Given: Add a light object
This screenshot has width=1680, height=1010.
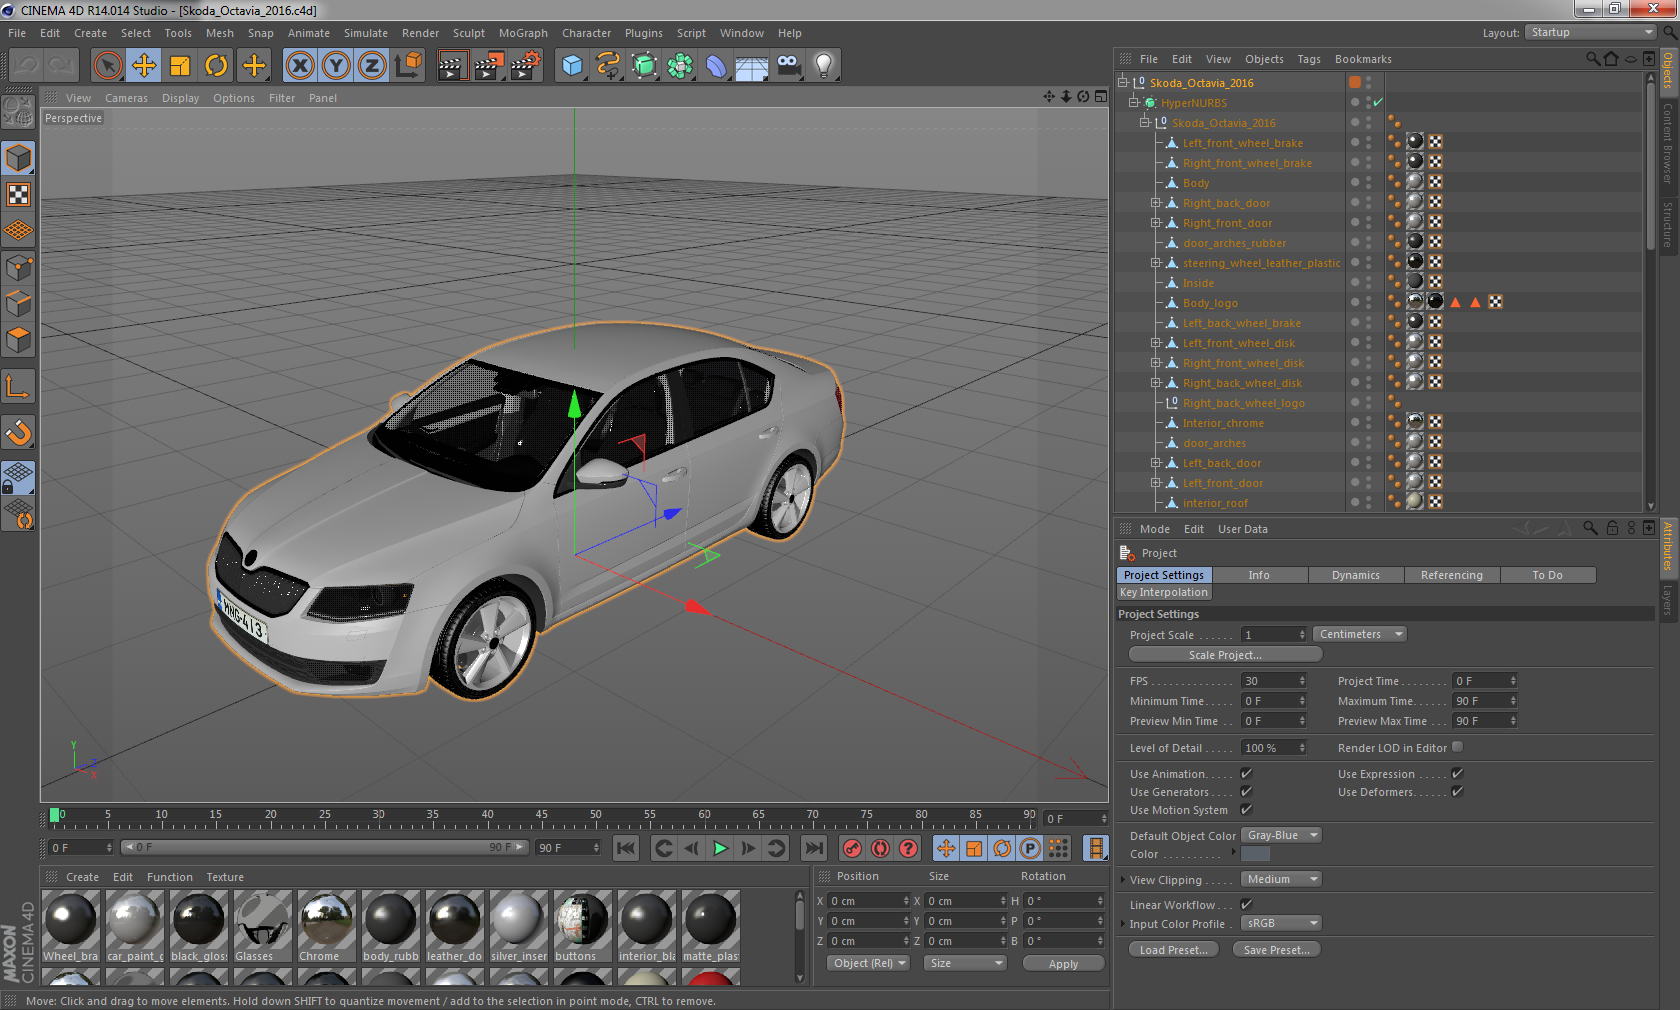Looking at the screenshot, I should coord(824,66).
